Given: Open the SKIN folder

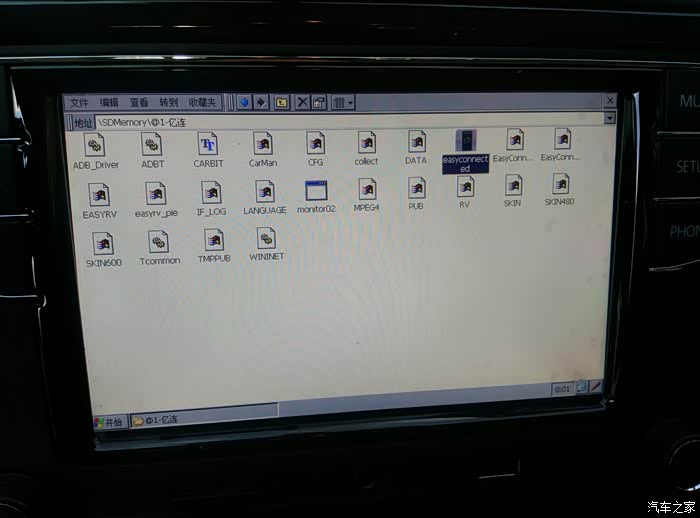Looking at the screenshot, I should tap(512, 191).
